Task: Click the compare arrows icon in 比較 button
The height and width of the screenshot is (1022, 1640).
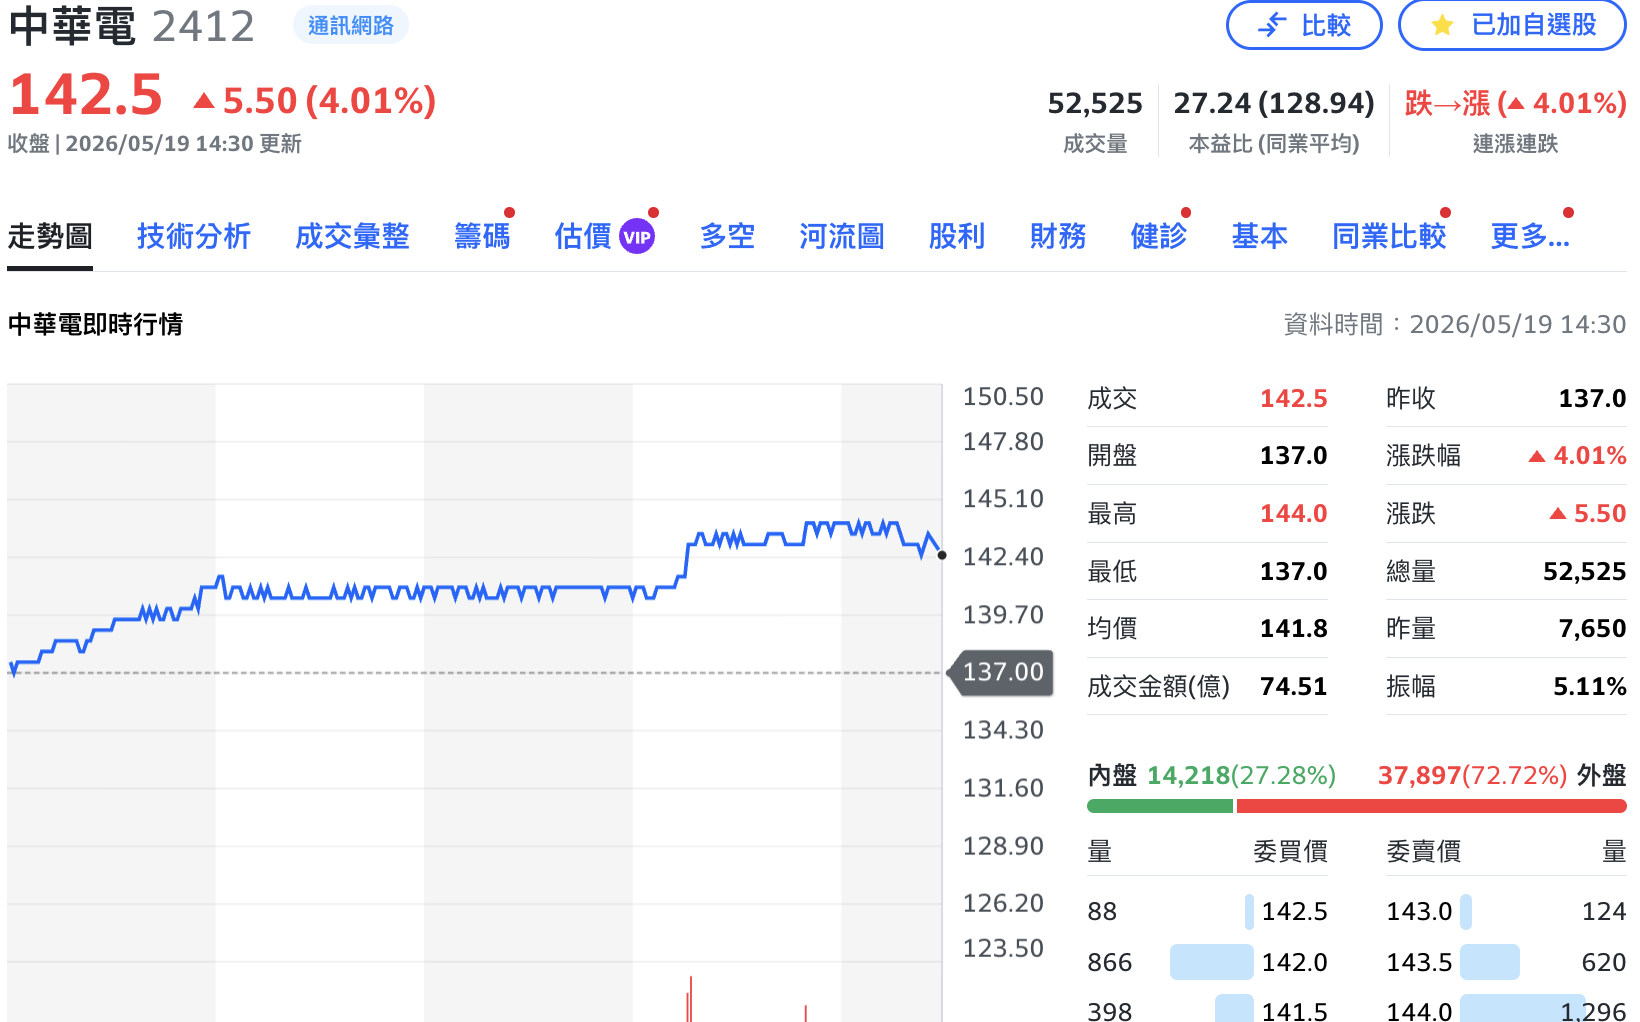Action: [1271, 25]
